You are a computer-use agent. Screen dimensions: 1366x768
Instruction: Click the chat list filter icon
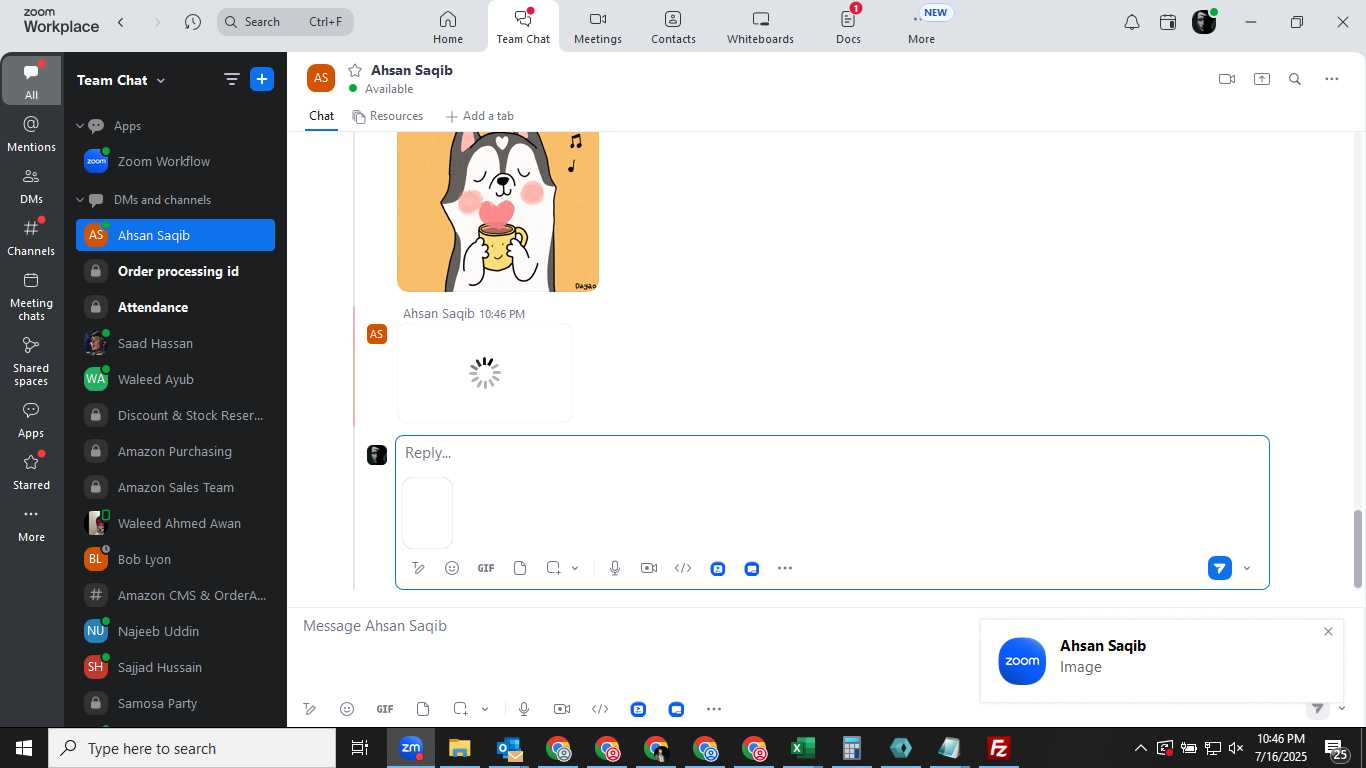(231, 80)
